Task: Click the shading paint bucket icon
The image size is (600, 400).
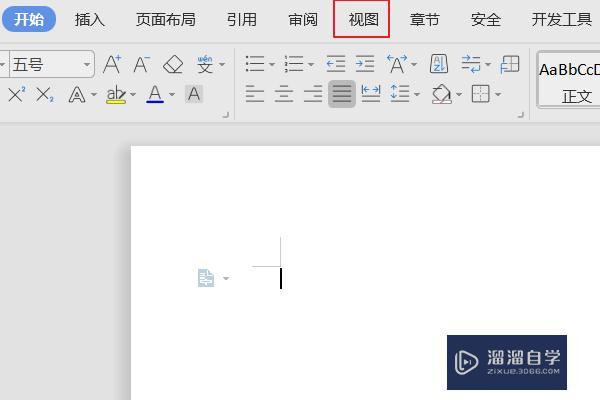Action: (442, 94)
